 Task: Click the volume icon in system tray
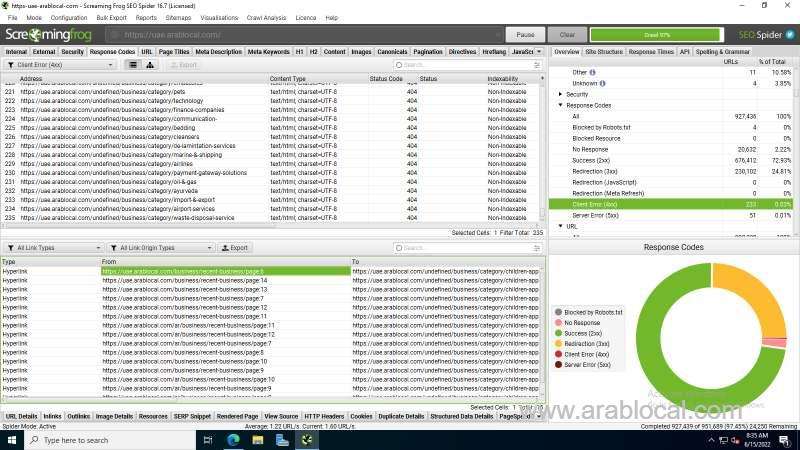[735, 440]
